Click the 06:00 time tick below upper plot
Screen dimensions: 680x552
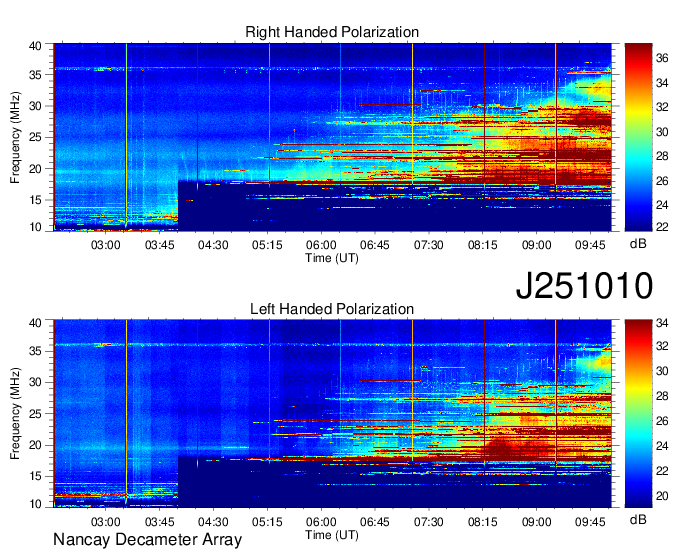(x=321, y=244)
